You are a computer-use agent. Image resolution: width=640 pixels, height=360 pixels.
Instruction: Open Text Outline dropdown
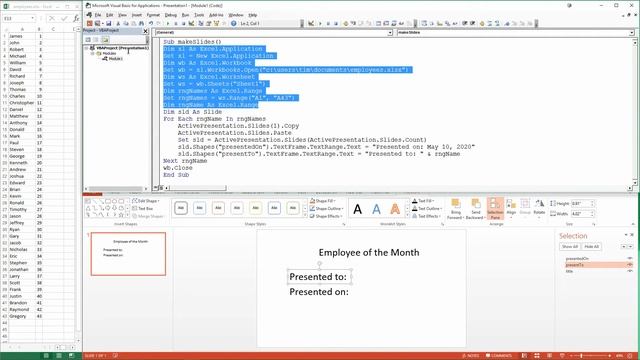point(427,209)
